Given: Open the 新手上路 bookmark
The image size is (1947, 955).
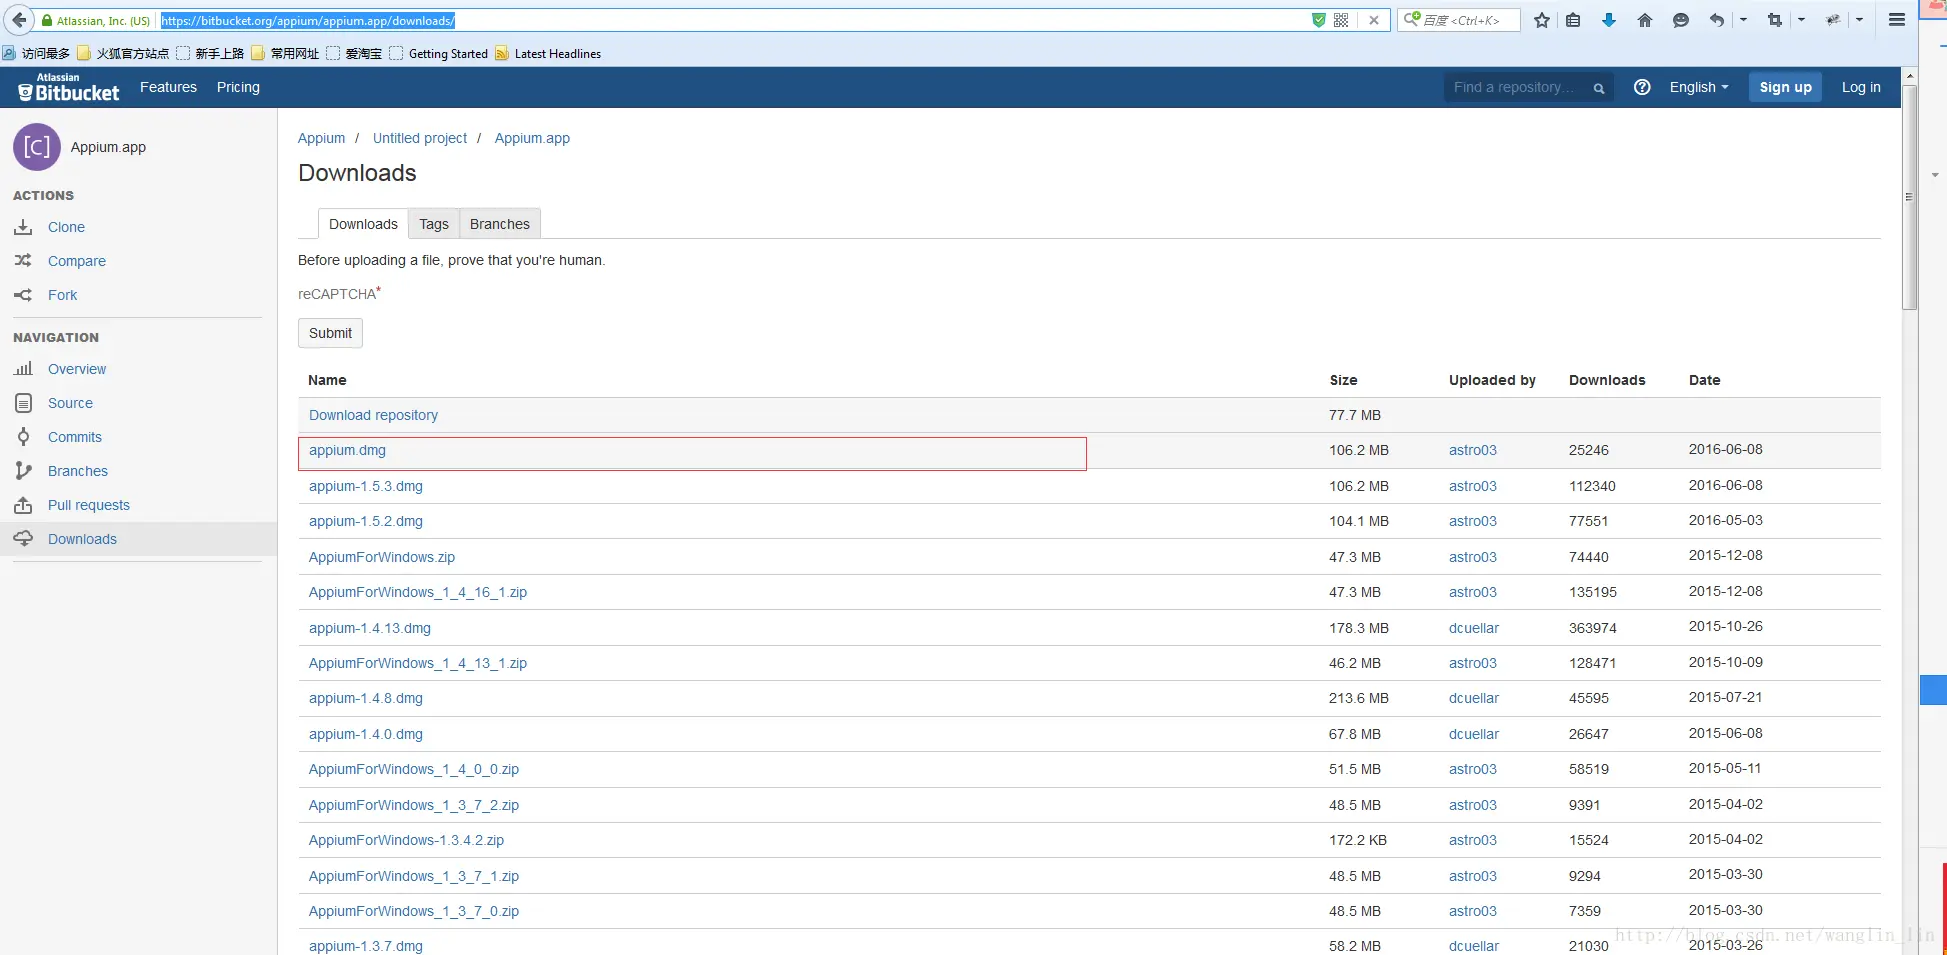Looking at the screenshot, I should tap(211, 54).
